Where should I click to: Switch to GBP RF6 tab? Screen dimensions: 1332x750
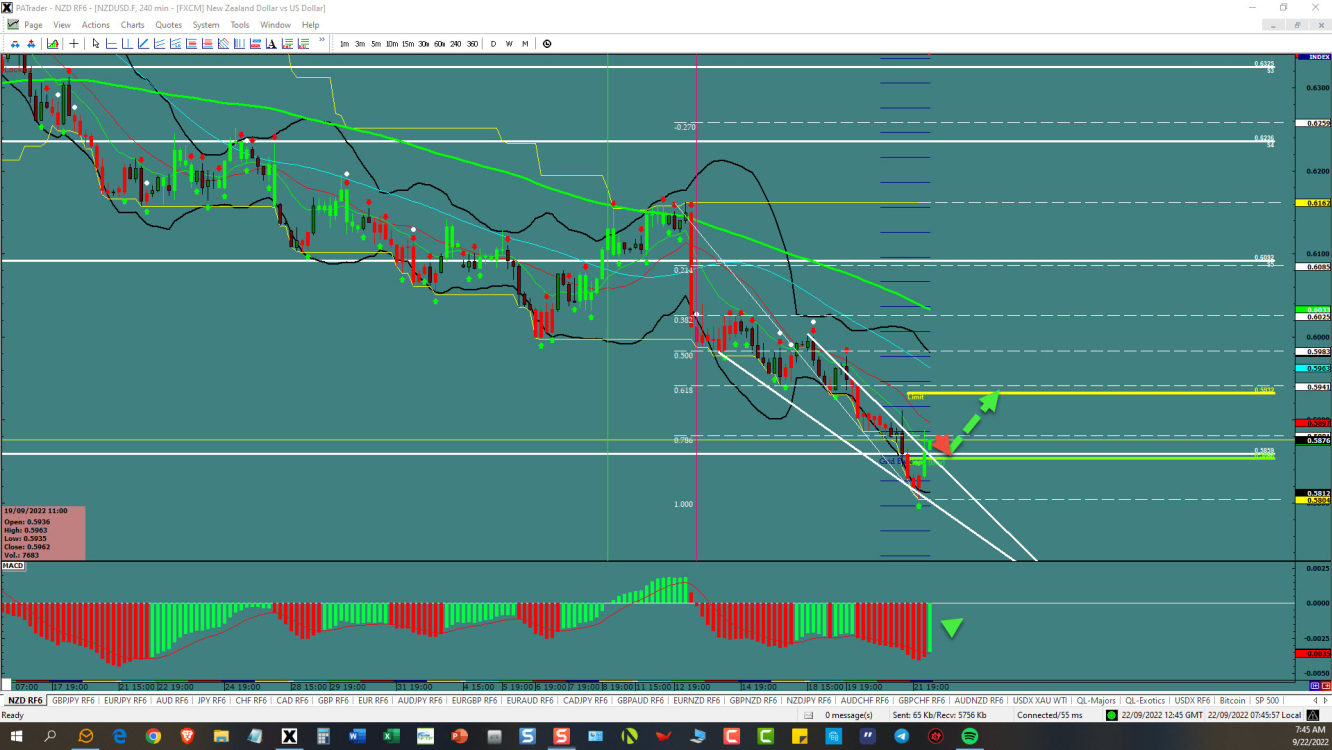coord(333,701)
